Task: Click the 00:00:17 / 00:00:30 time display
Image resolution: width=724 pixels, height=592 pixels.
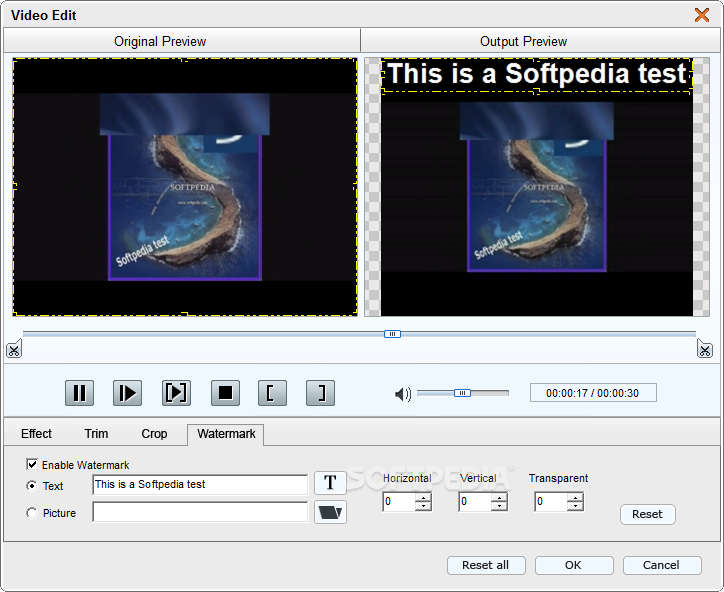Action: [592, 393]
